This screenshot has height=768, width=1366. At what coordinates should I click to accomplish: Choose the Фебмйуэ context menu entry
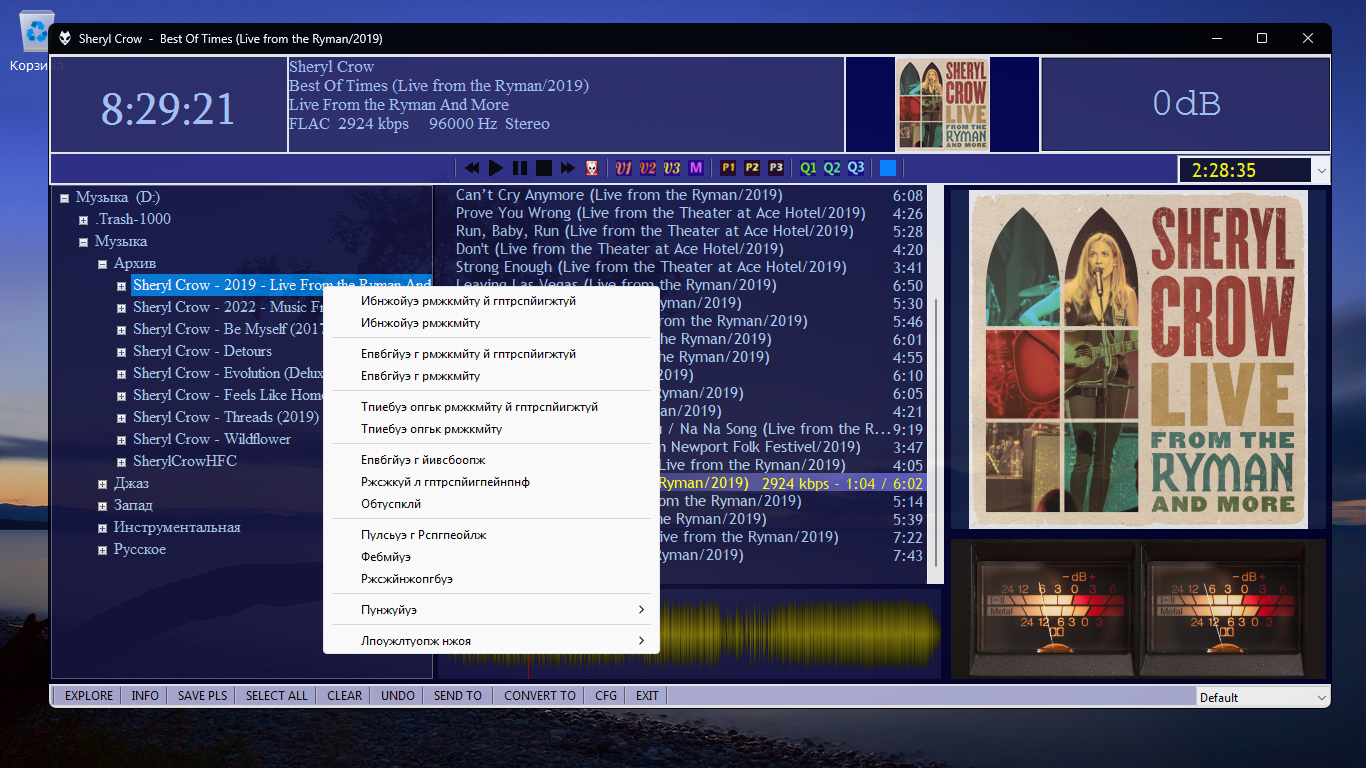tap(386, 557)
